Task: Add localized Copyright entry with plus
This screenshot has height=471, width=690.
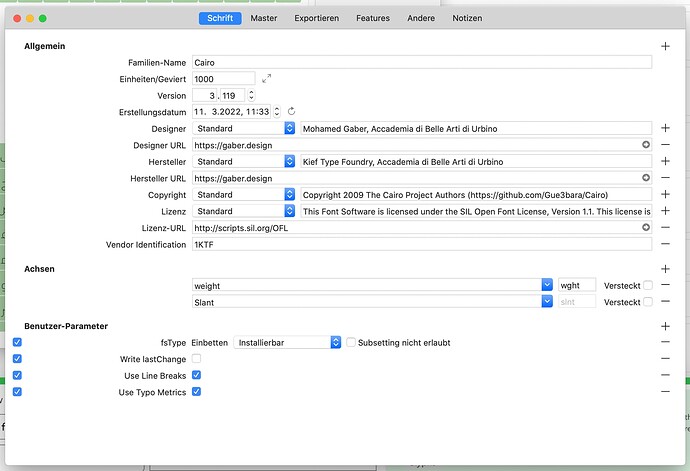Action: 665,194
